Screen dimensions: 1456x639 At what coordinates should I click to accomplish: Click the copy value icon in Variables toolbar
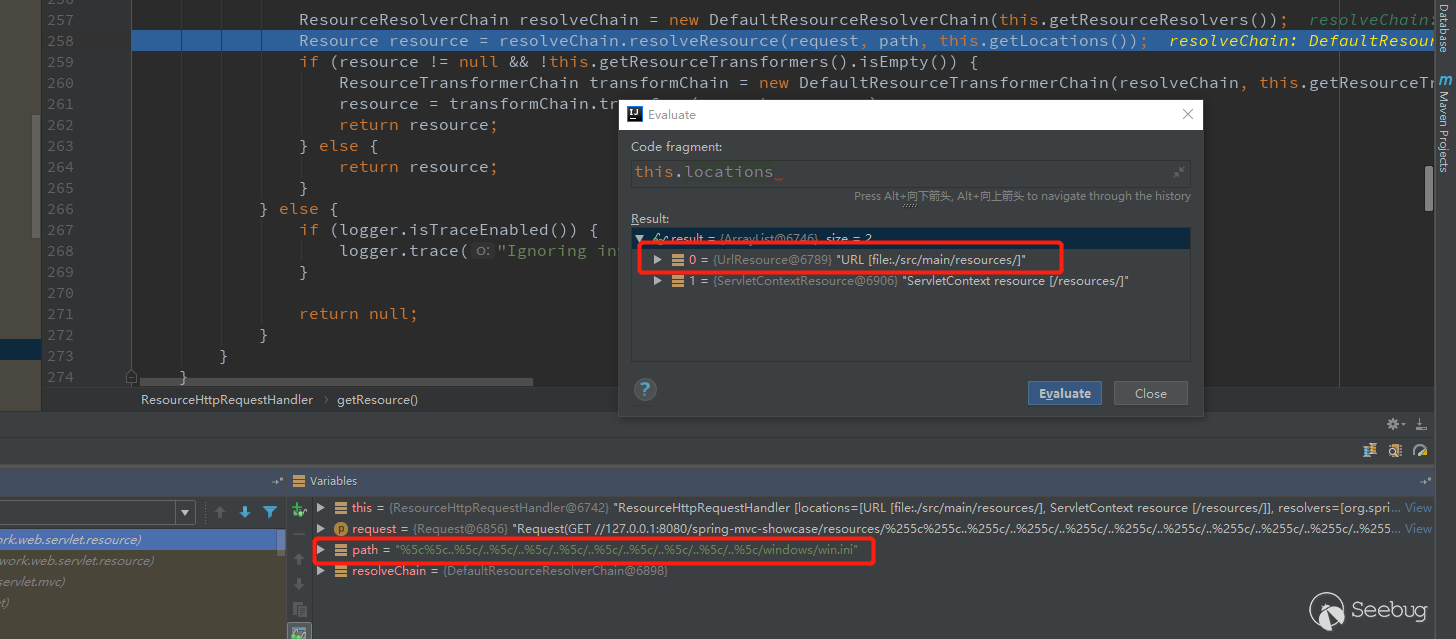(x=299, y=609)
